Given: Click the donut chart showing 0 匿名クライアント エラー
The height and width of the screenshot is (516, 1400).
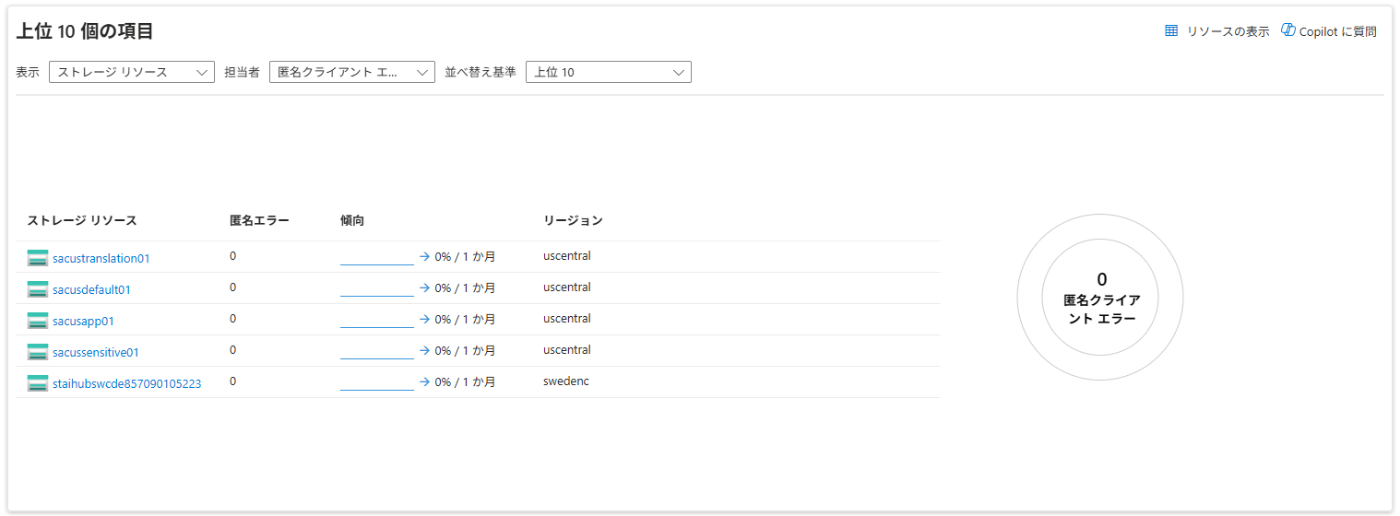Looking at the screenshot, I should click(x=1100, y=297).
